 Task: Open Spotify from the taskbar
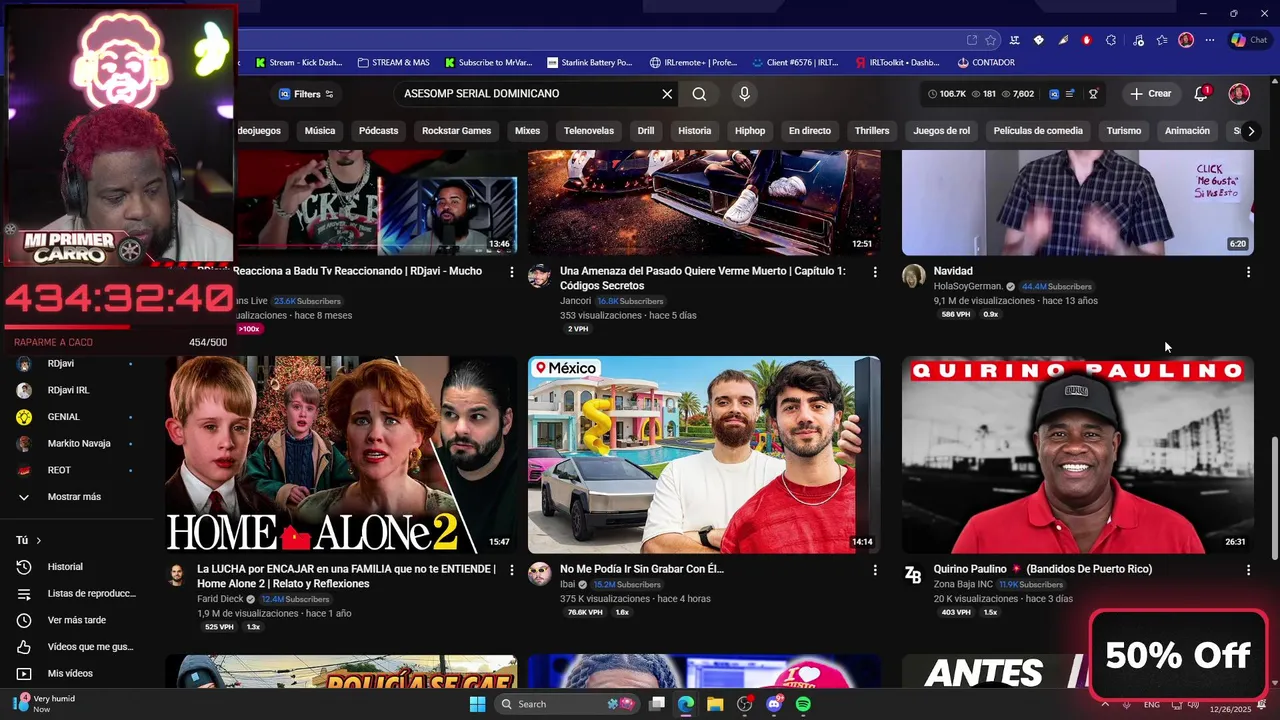click(x=803, y=704)
